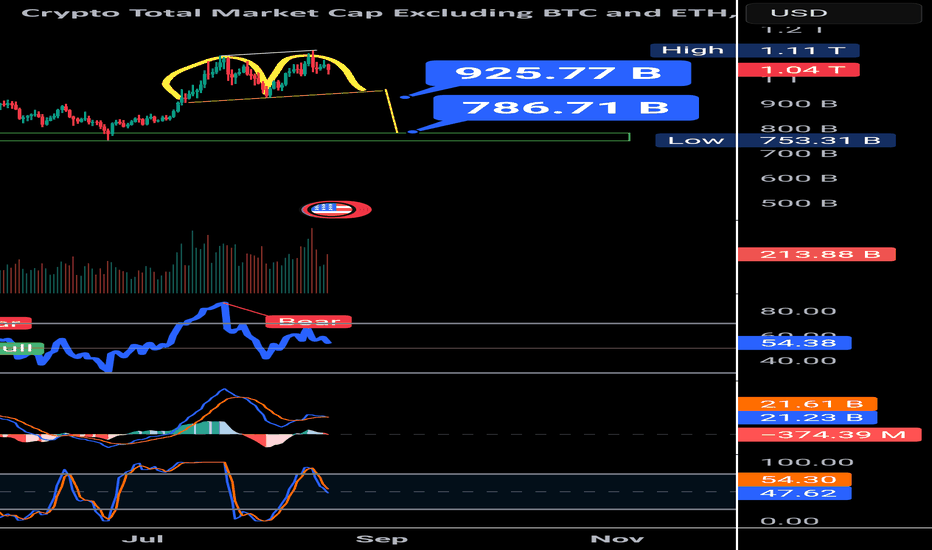Click the 900 B price scale label

click(799, 104)
